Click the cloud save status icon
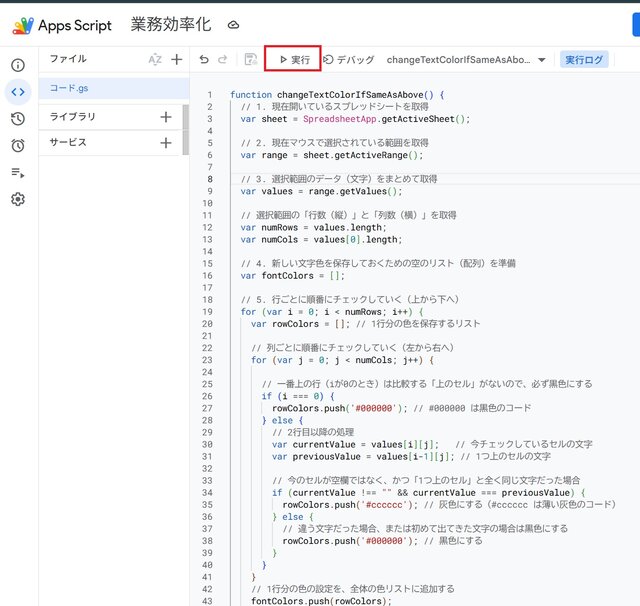 click(233, 25)
